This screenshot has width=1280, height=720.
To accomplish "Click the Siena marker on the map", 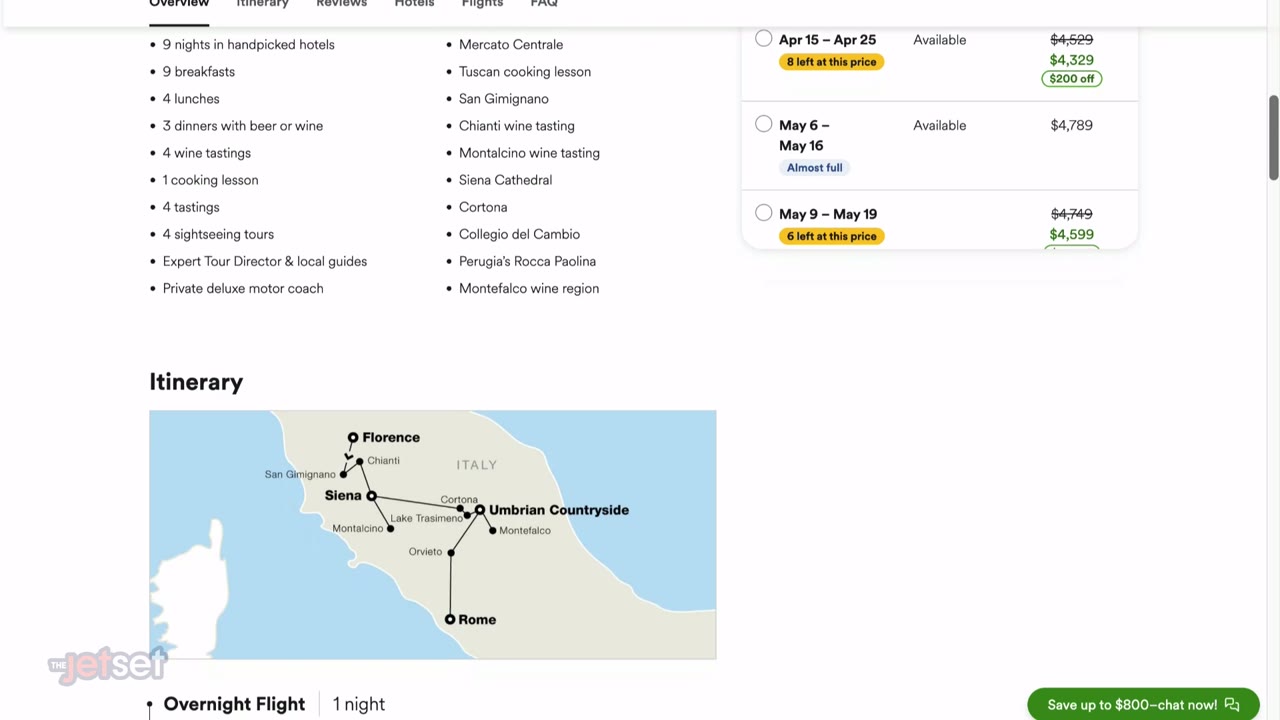I will pos(371,496).
